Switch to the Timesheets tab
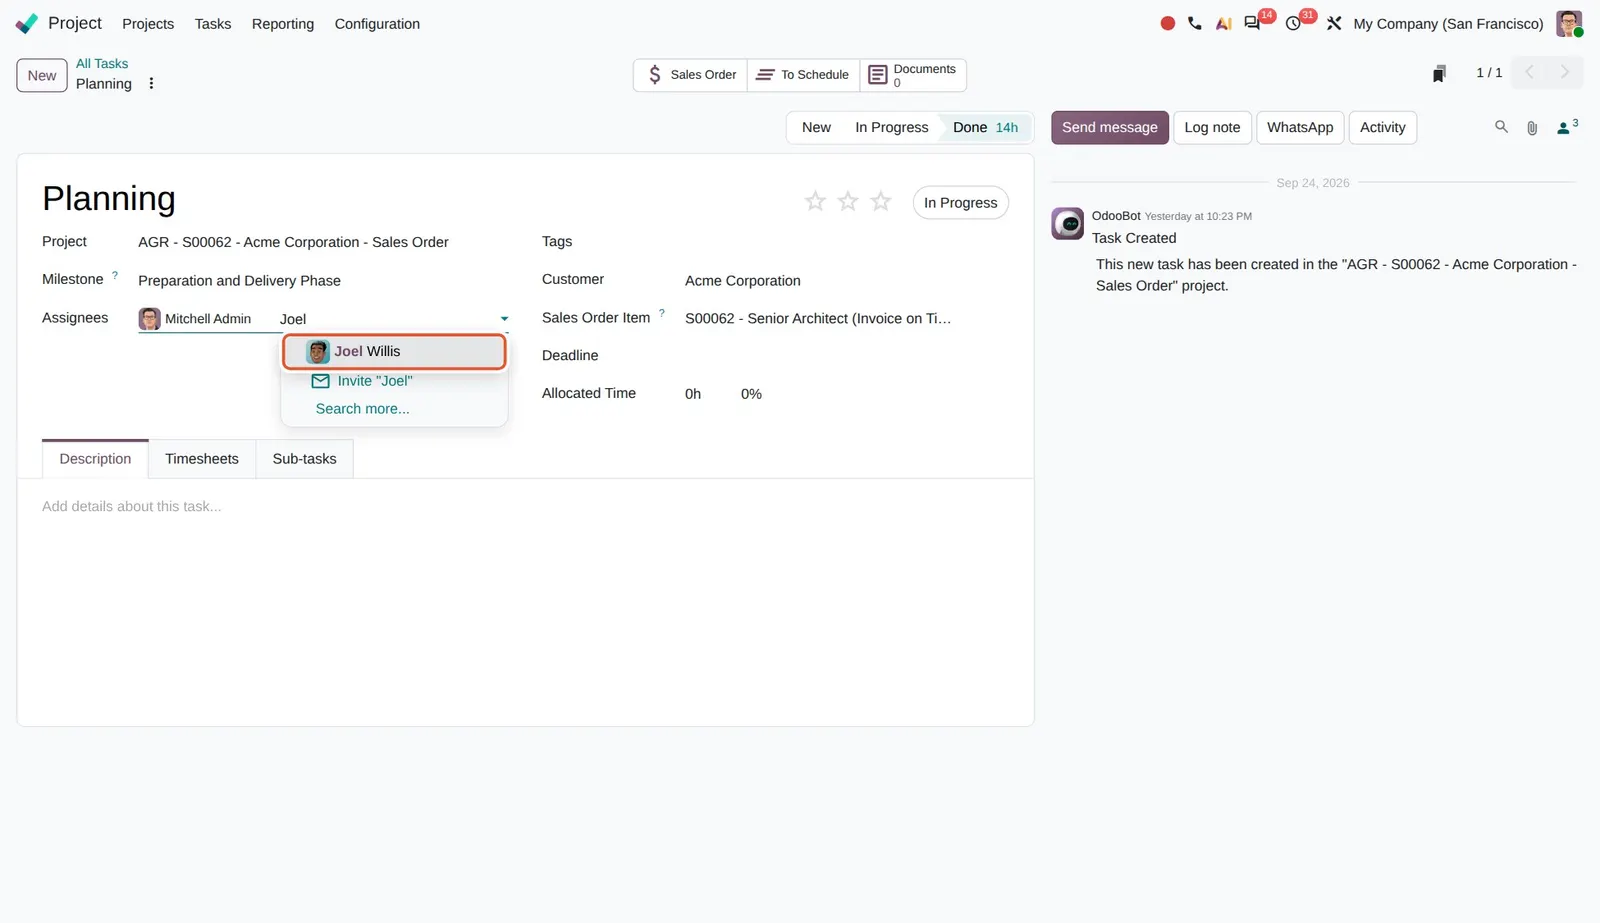The width and height of the screenshot is (1600, 923). (x=202, y=459)
